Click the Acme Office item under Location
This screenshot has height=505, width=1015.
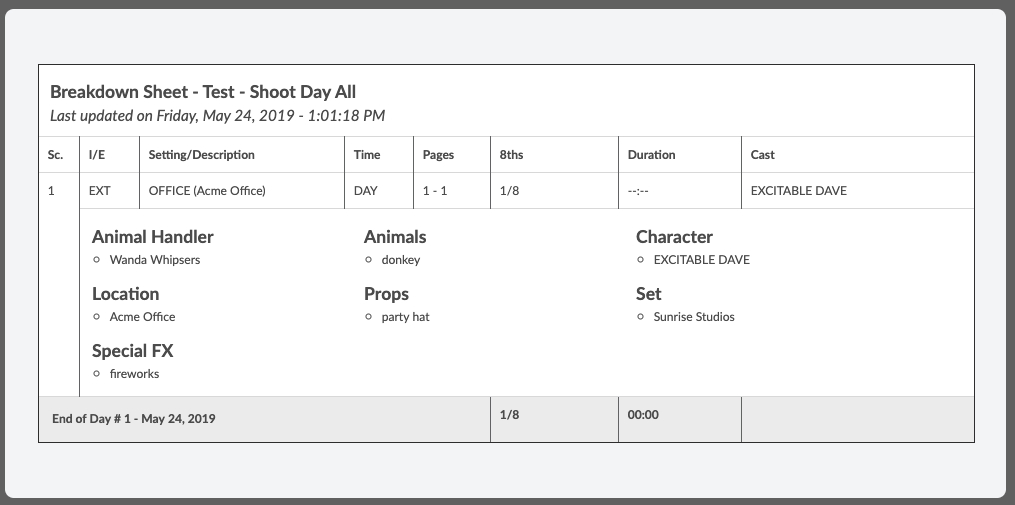pyautogui.click(x=142, y=317)
